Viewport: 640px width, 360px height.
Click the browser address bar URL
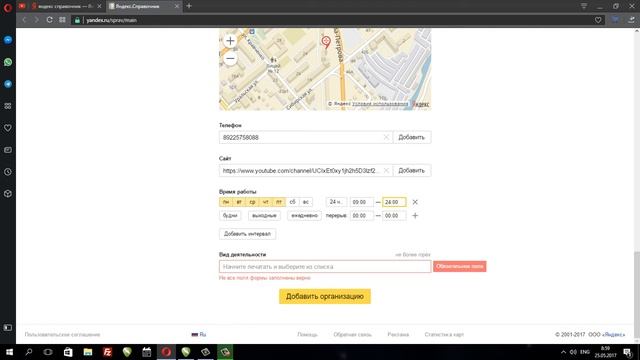(x=111, y=20)
